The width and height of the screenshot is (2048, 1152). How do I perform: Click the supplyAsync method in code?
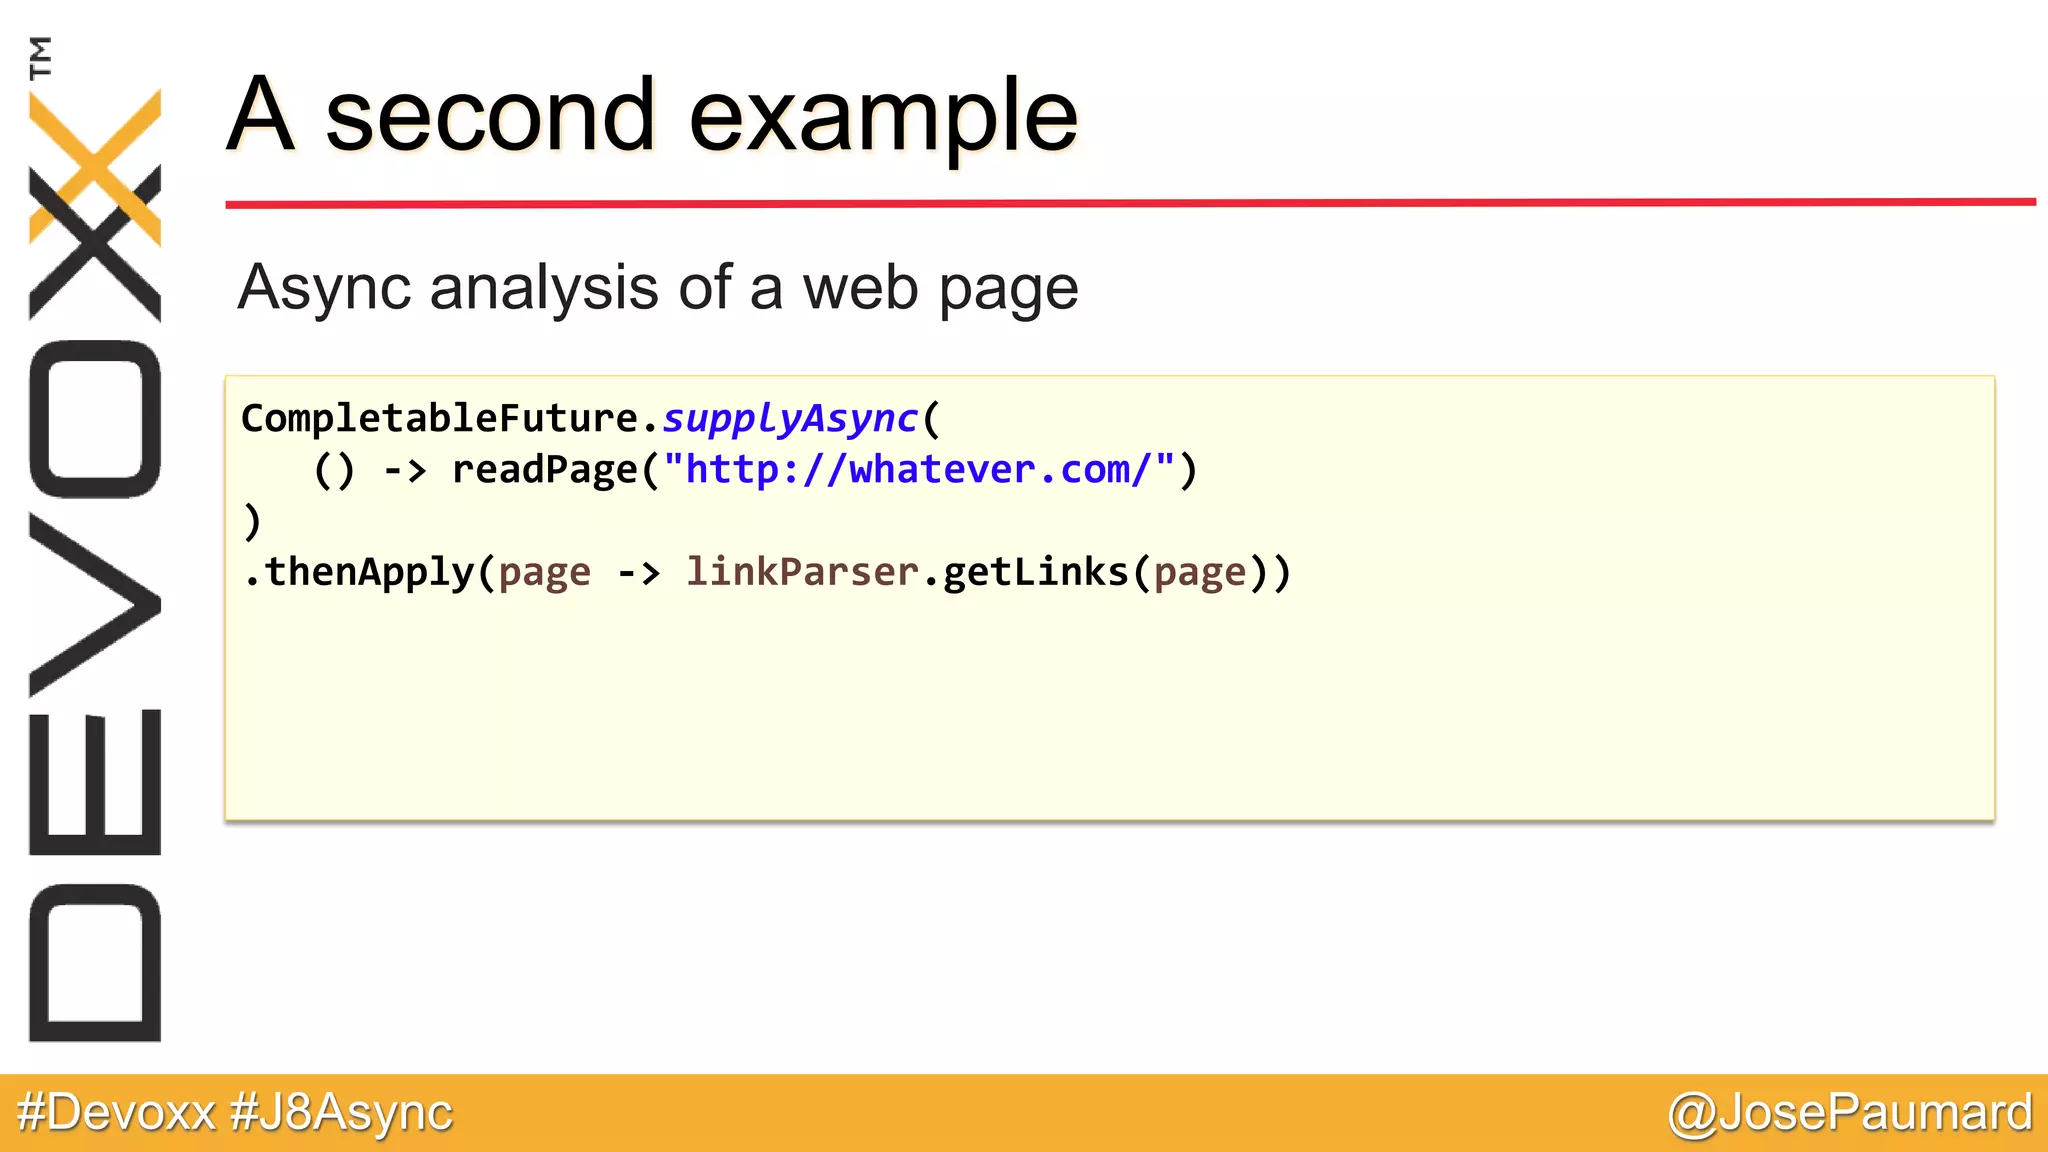coord(789,418)
